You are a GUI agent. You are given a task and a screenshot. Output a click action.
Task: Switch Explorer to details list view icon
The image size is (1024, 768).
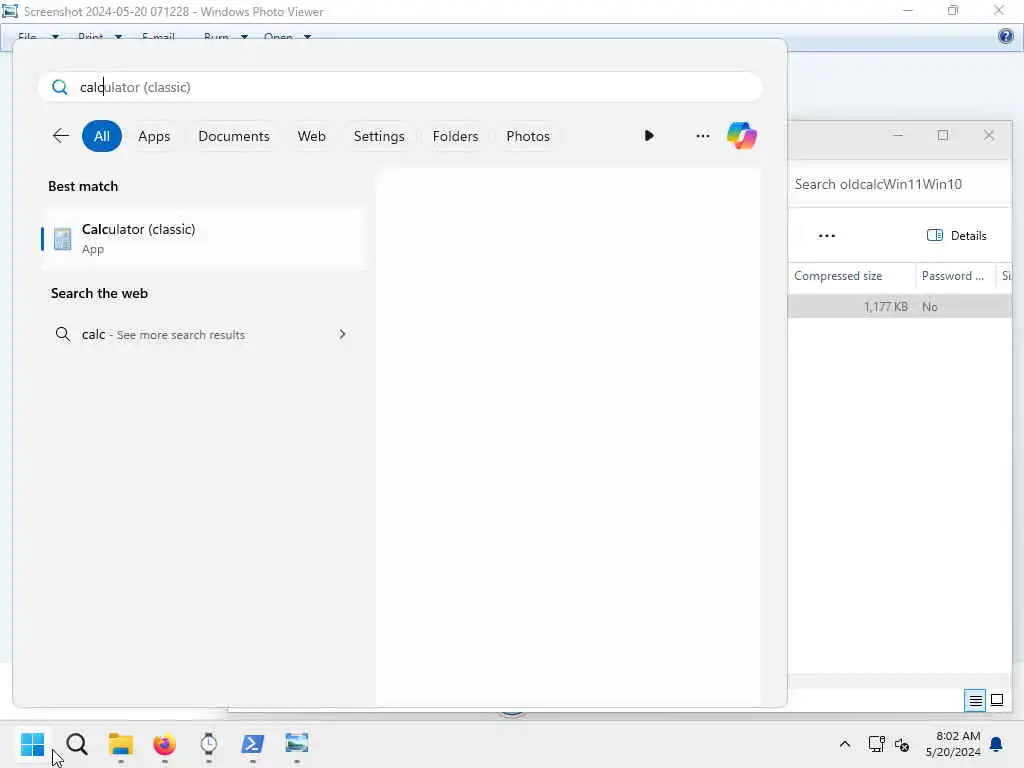[x=975, y=700]
